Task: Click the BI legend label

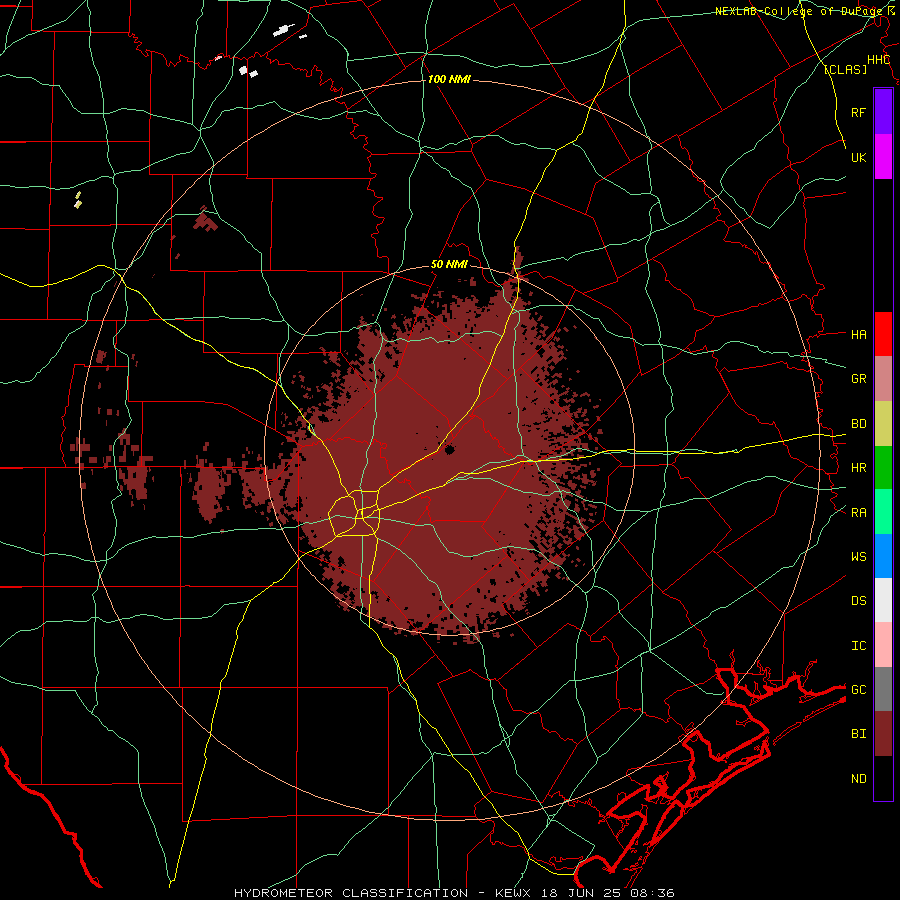Action: [858, 734]
